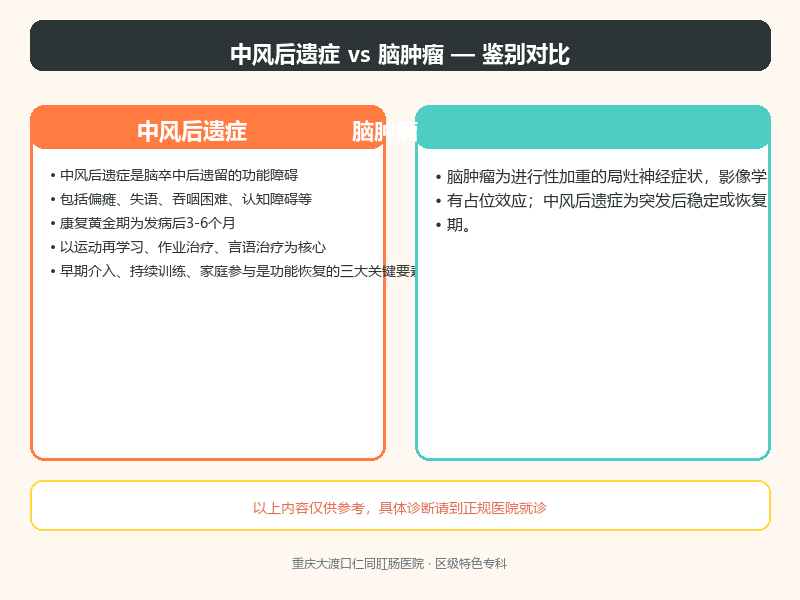Viewport: 800px width, 600px height.
Task: Click the short bullet 期。
Action: pos(453,224)
